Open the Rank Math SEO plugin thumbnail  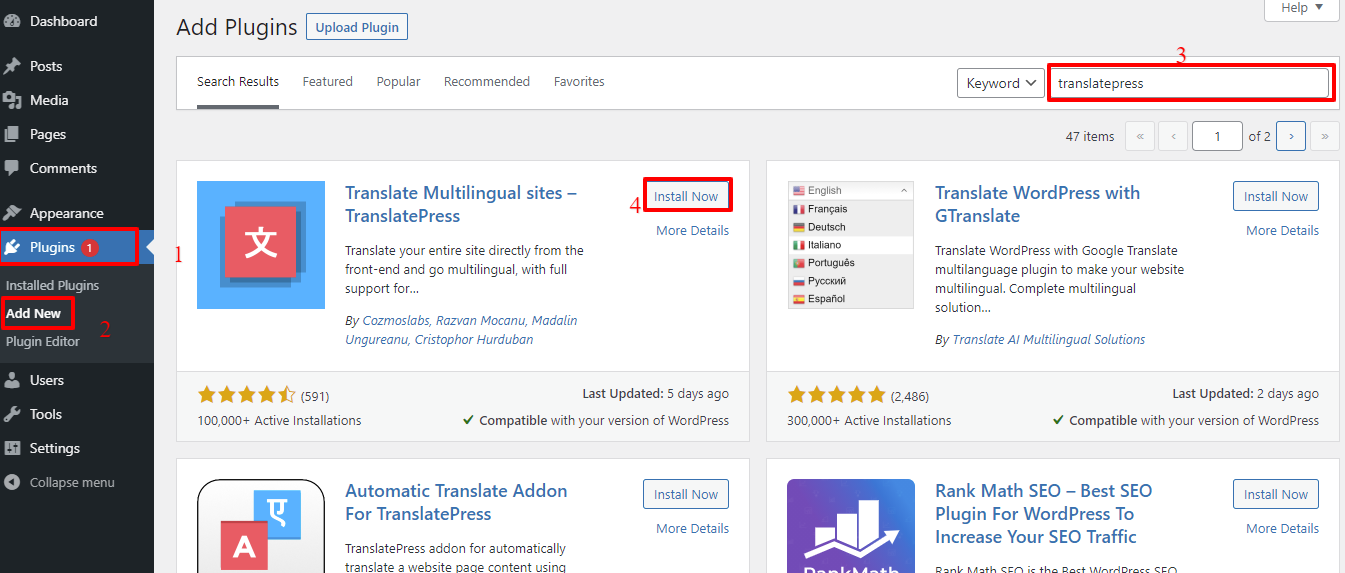click(x=851, y=526)
